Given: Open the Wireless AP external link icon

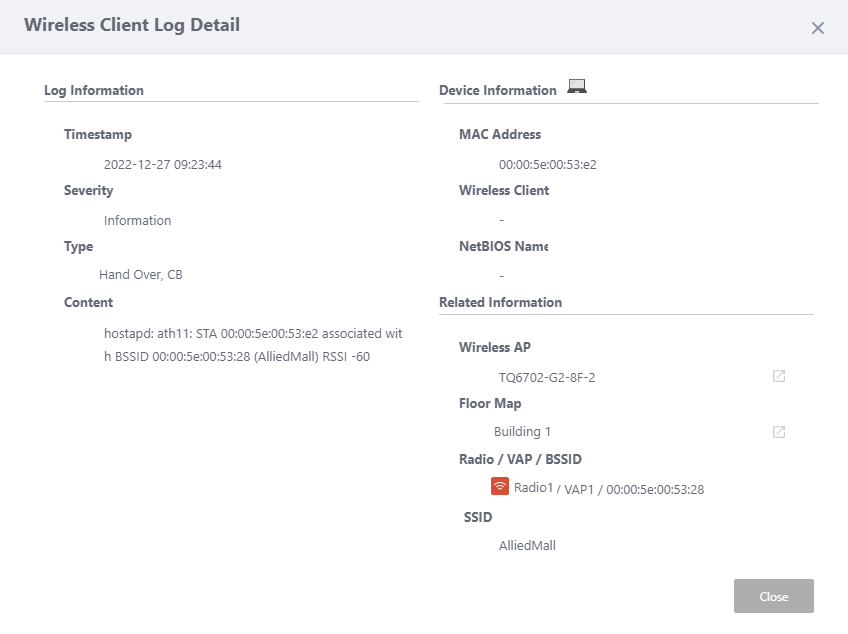Looking at the screenshot, I should [778, 376].
